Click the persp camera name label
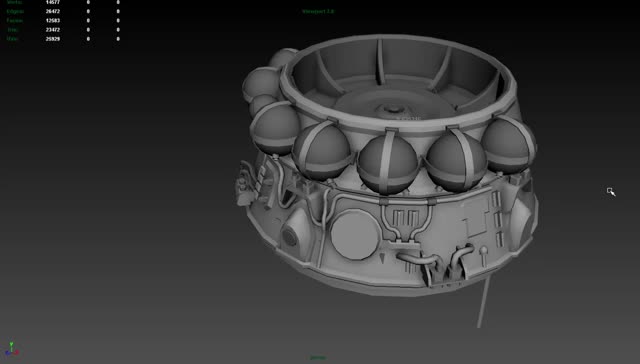Image resolution: width=640 pixels, height=364 pixels. [x=318, y=358]
